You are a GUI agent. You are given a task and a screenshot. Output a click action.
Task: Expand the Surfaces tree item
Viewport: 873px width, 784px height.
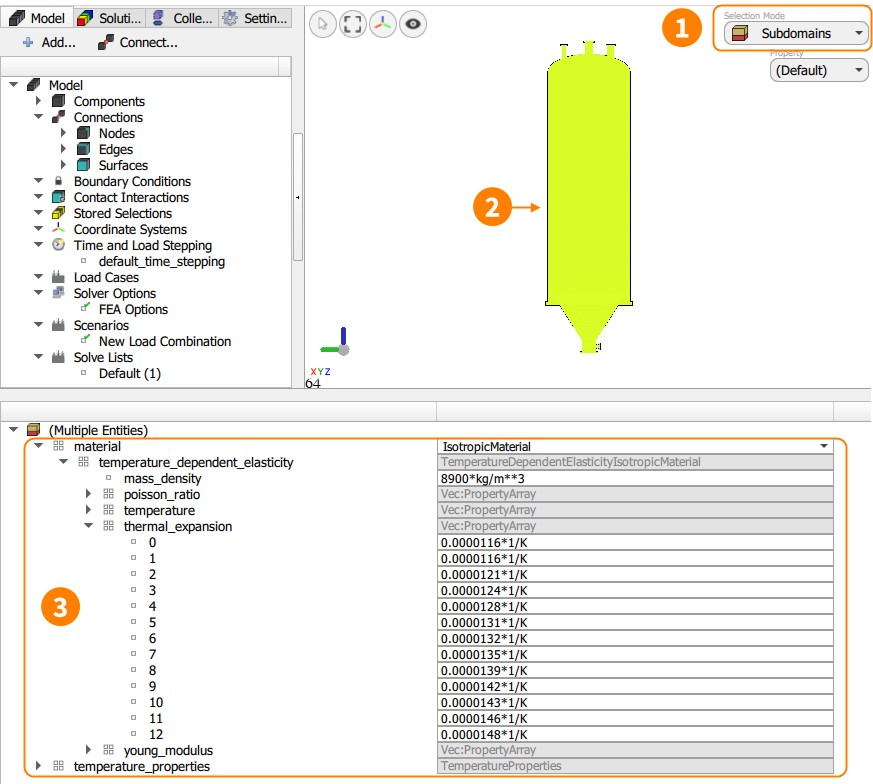click(63, 165)
